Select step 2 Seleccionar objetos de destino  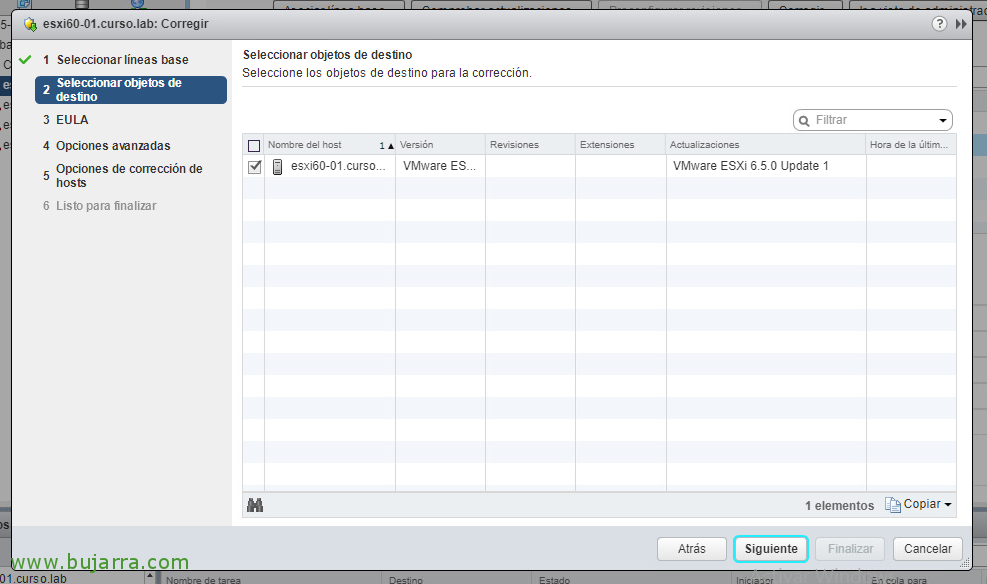pos(131,90)
